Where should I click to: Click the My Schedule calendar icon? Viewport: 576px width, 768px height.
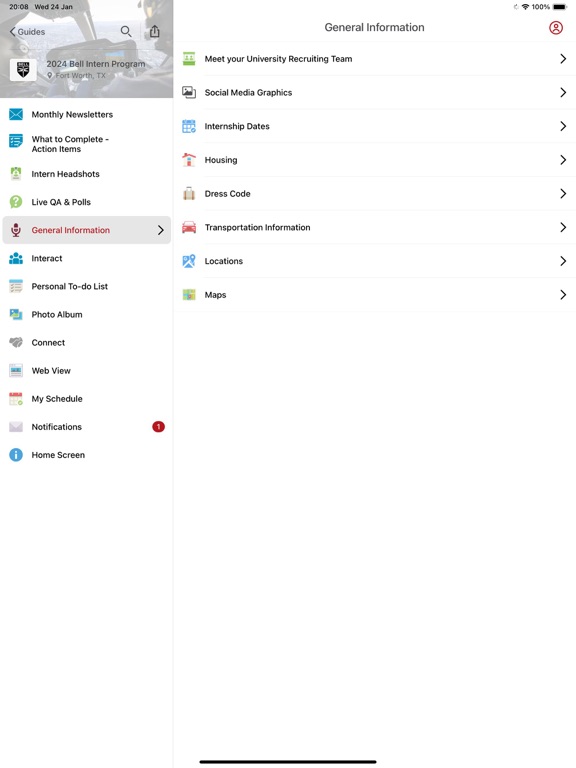[x=16, y=399]
